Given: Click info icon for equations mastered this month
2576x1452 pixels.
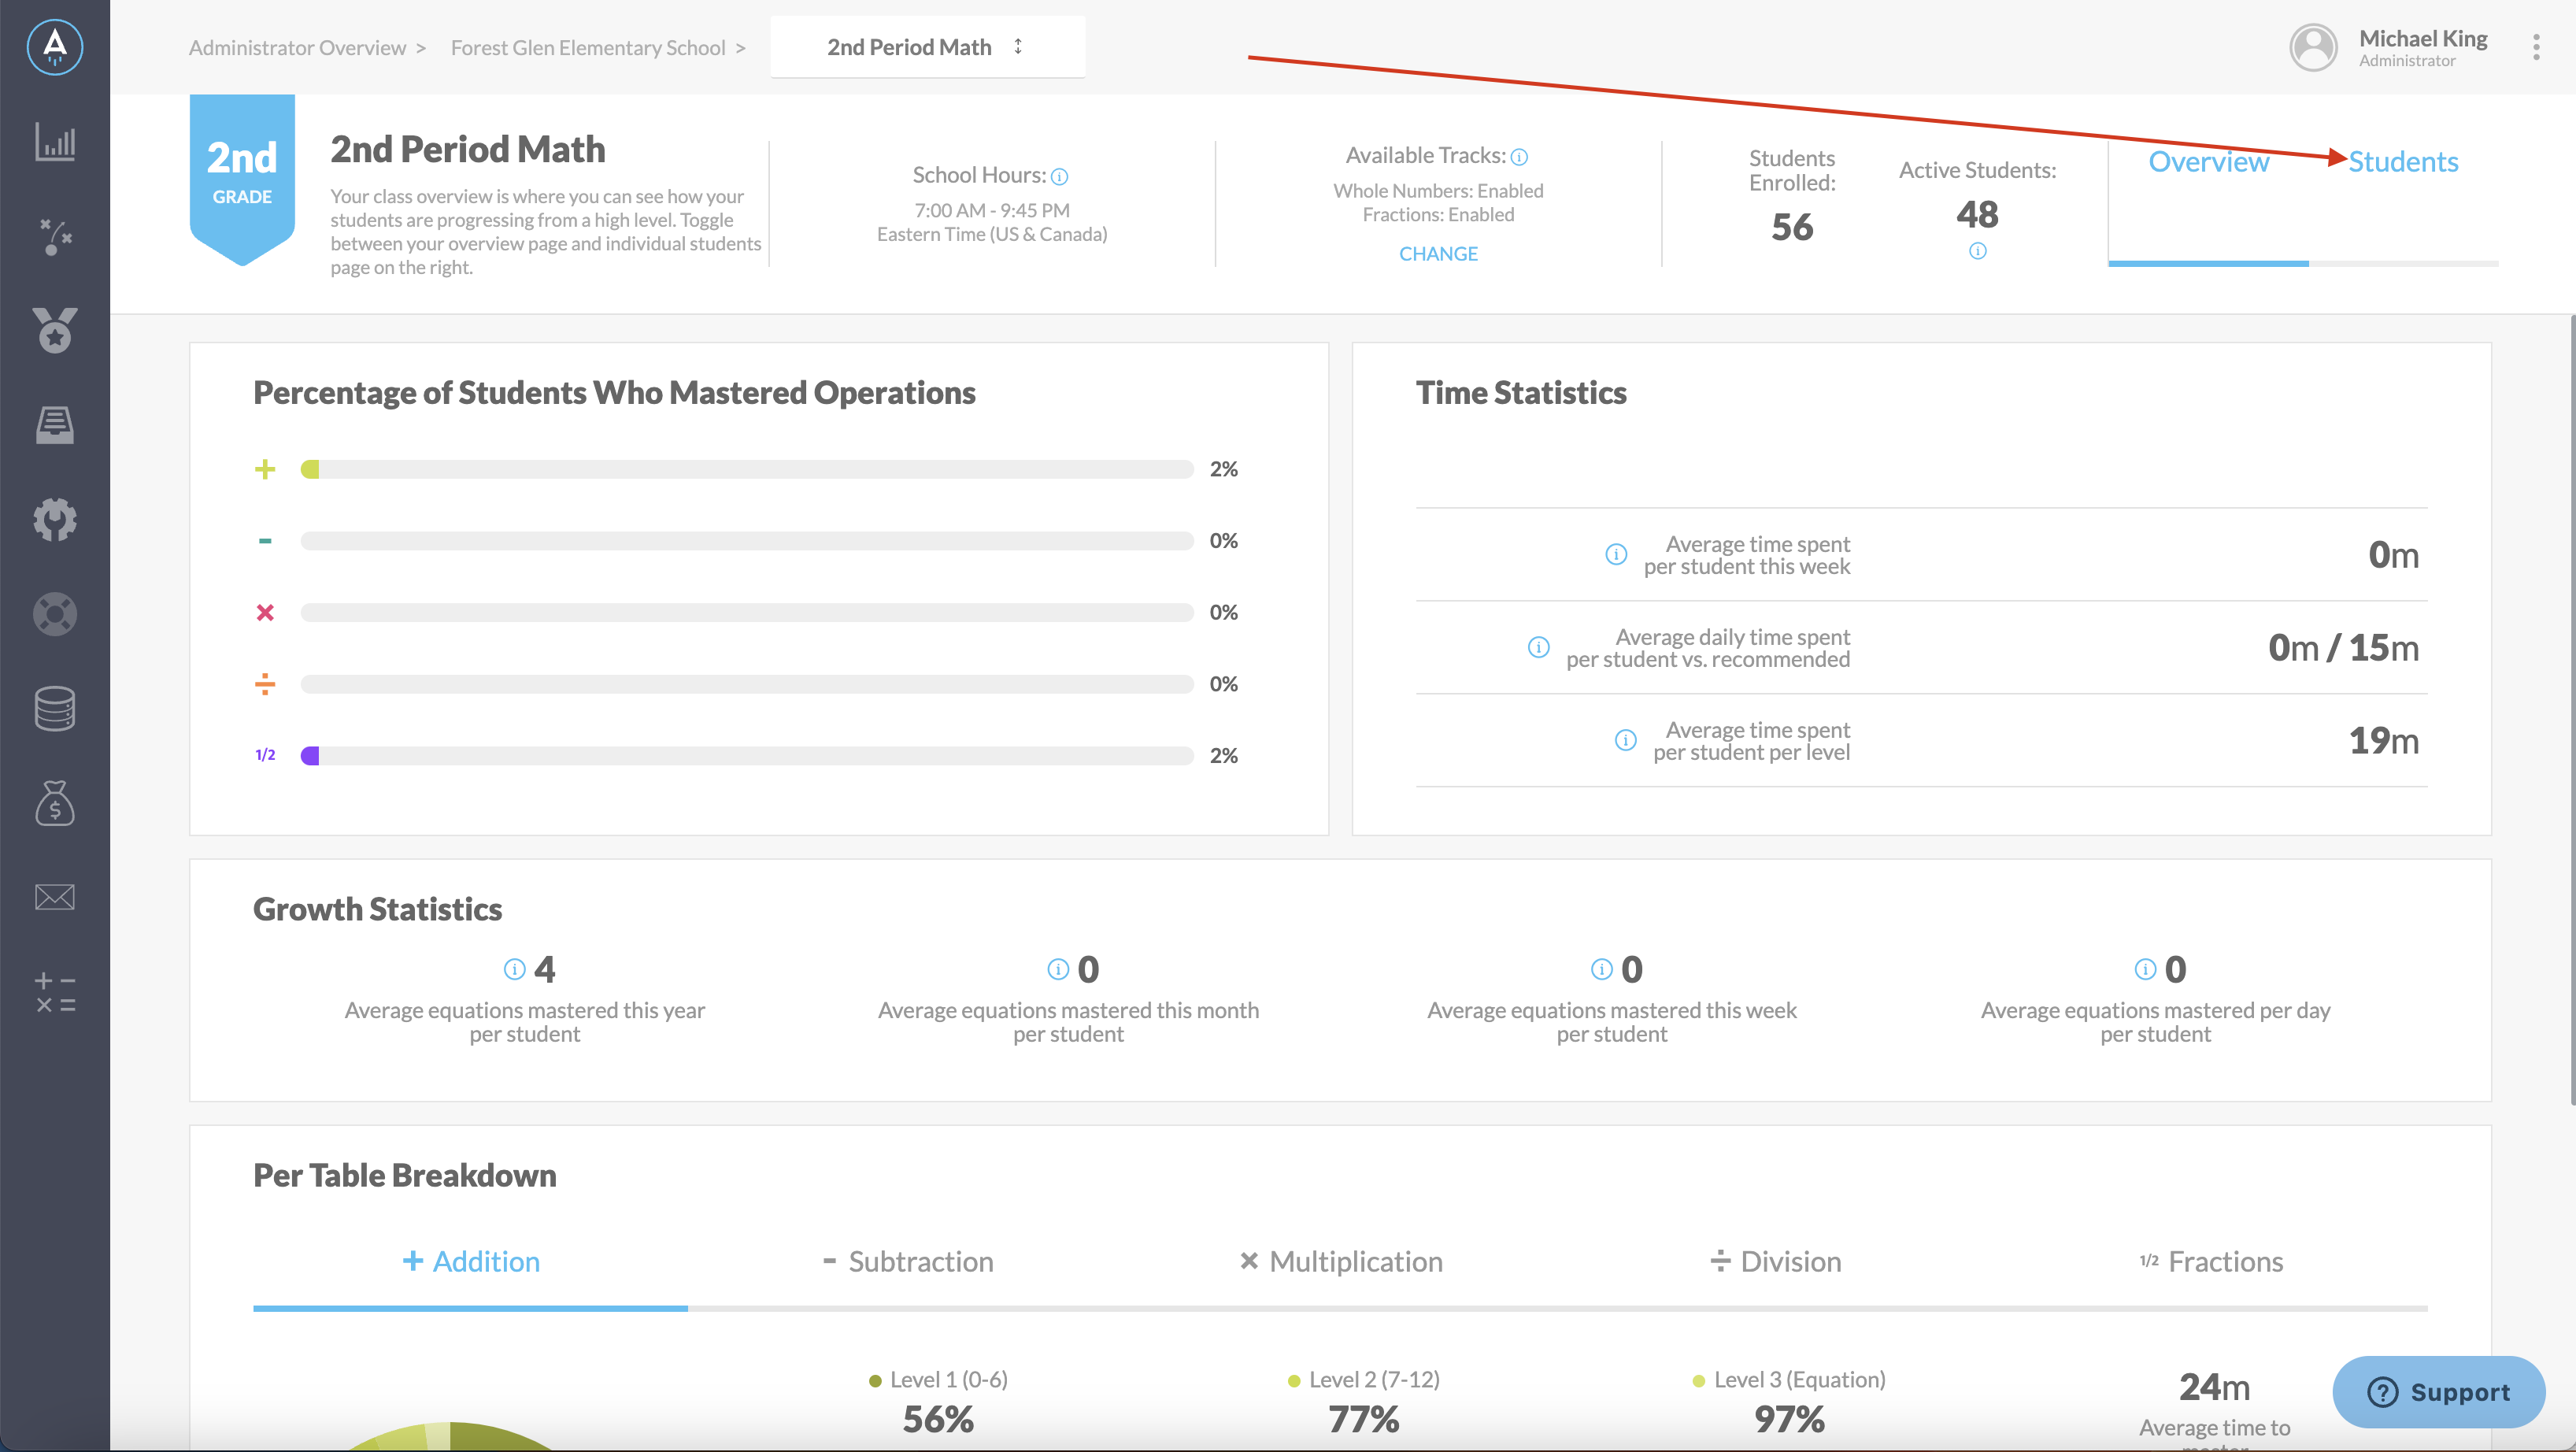Looking at the screenshot, I should 1058,969.
